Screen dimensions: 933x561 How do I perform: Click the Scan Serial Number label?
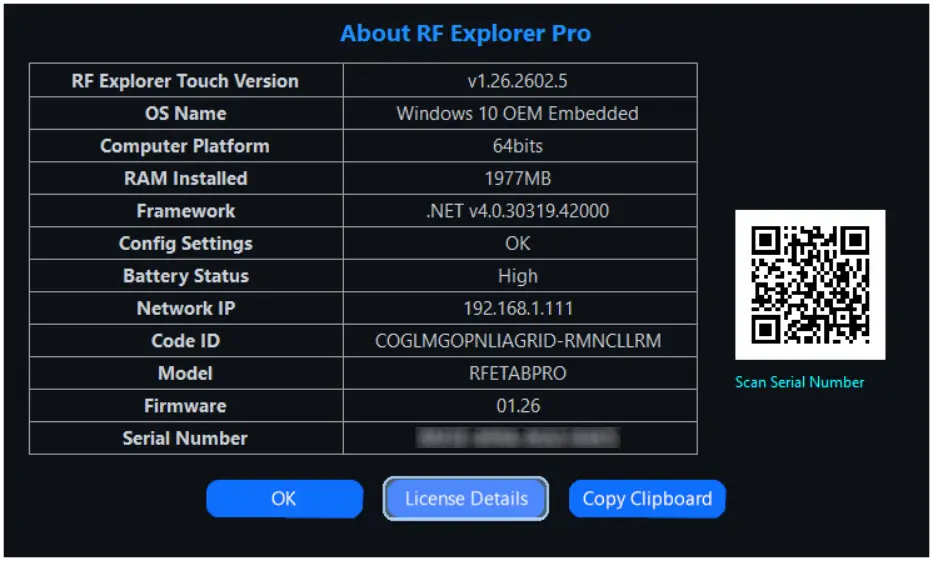[799, 382]
